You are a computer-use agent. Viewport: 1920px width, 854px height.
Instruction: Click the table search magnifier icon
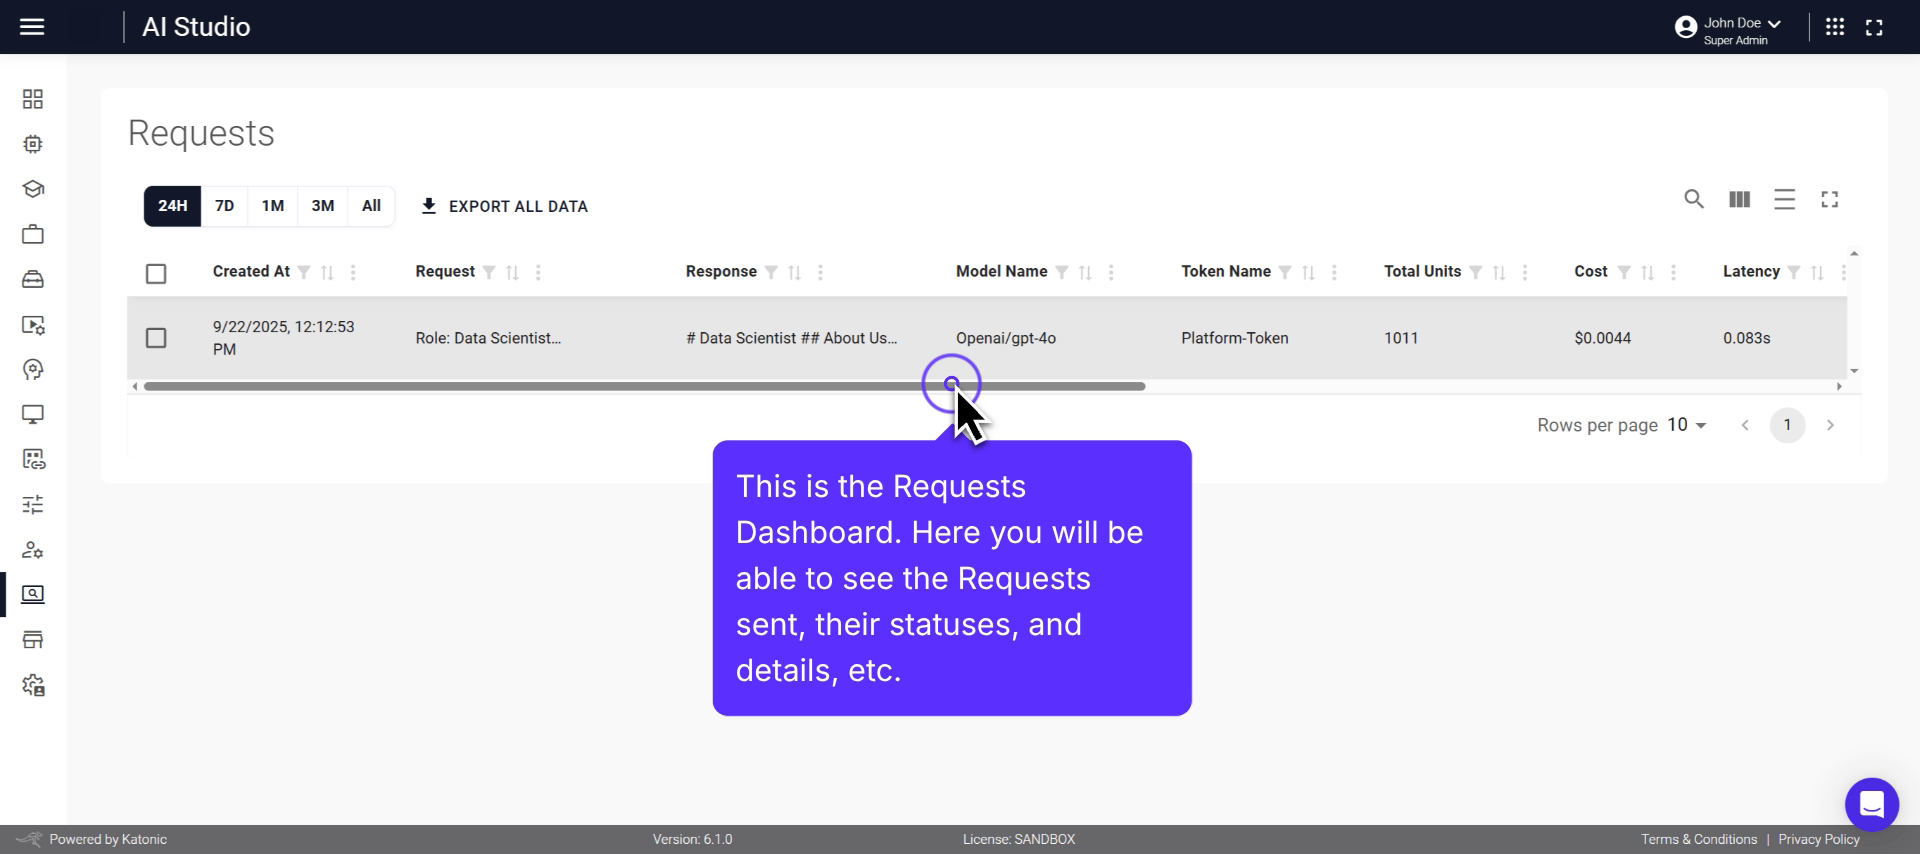pyautogui.click(x=1694, y=199)
